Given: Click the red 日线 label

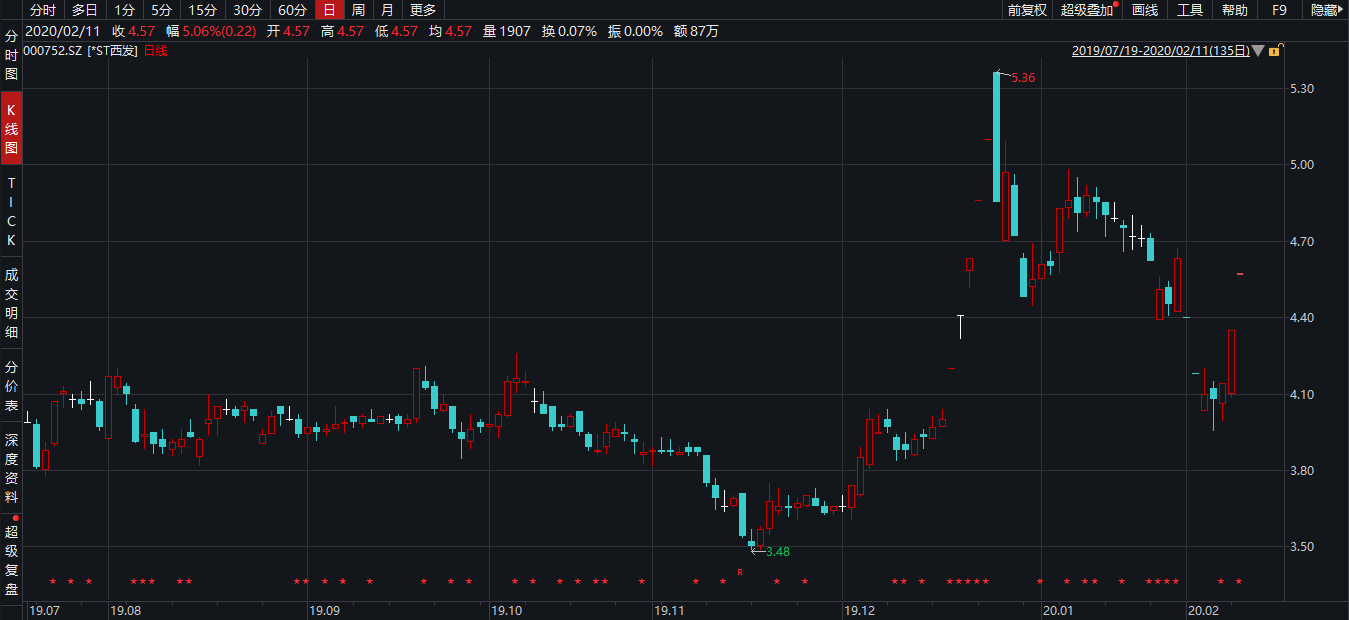Looking at the screenshot, I should tap(156, 50).
